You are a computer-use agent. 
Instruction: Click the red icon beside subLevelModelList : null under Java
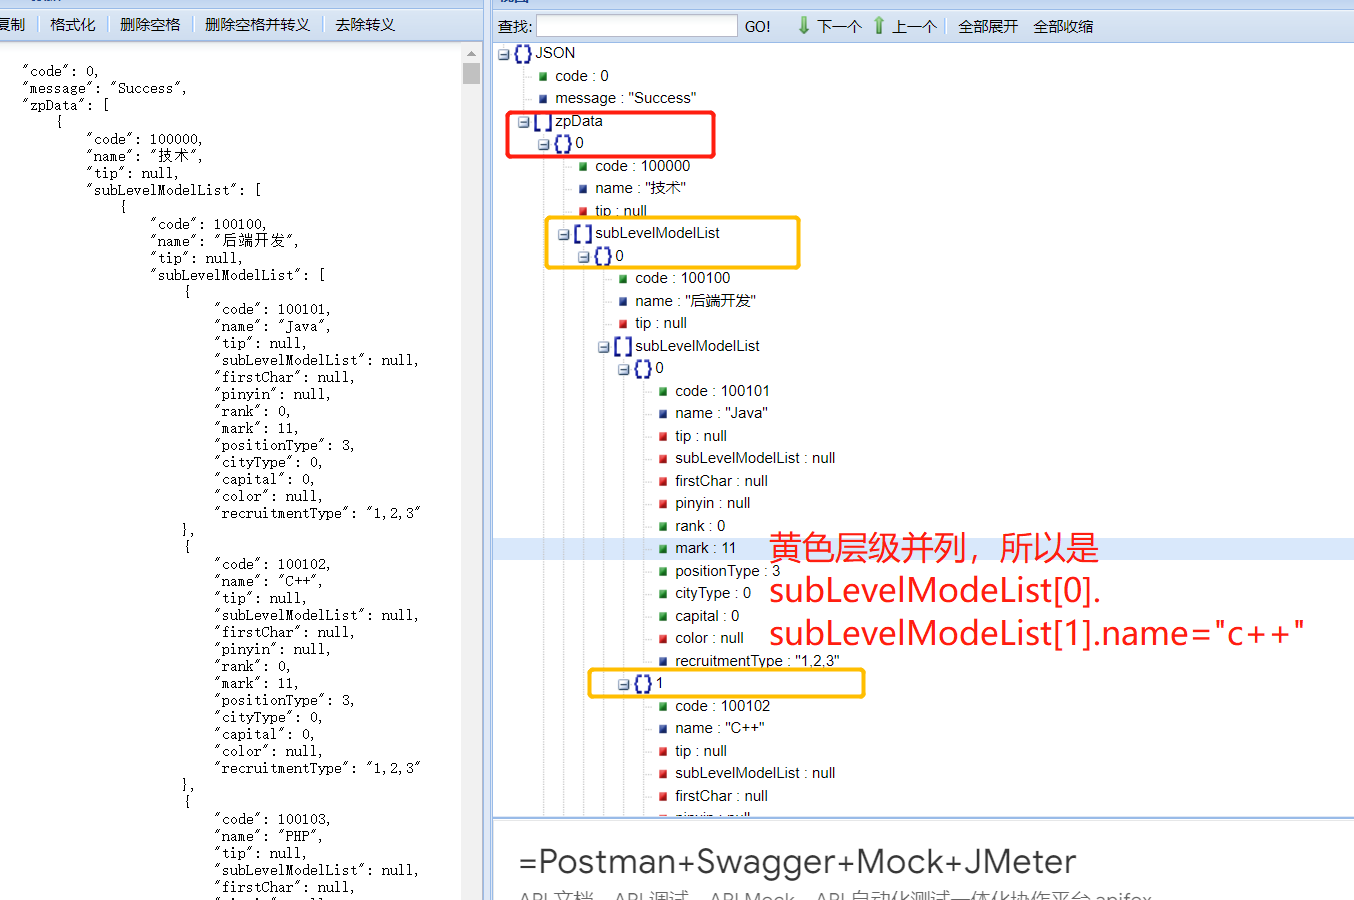pyautogui.click(x=663, y=459)
